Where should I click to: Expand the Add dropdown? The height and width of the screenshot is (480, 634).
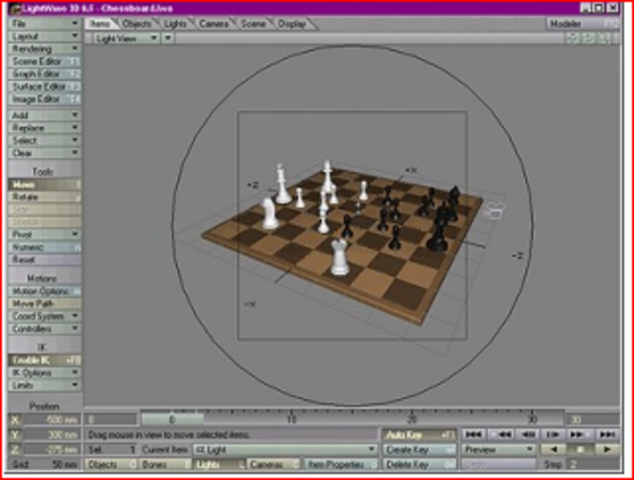44,115
